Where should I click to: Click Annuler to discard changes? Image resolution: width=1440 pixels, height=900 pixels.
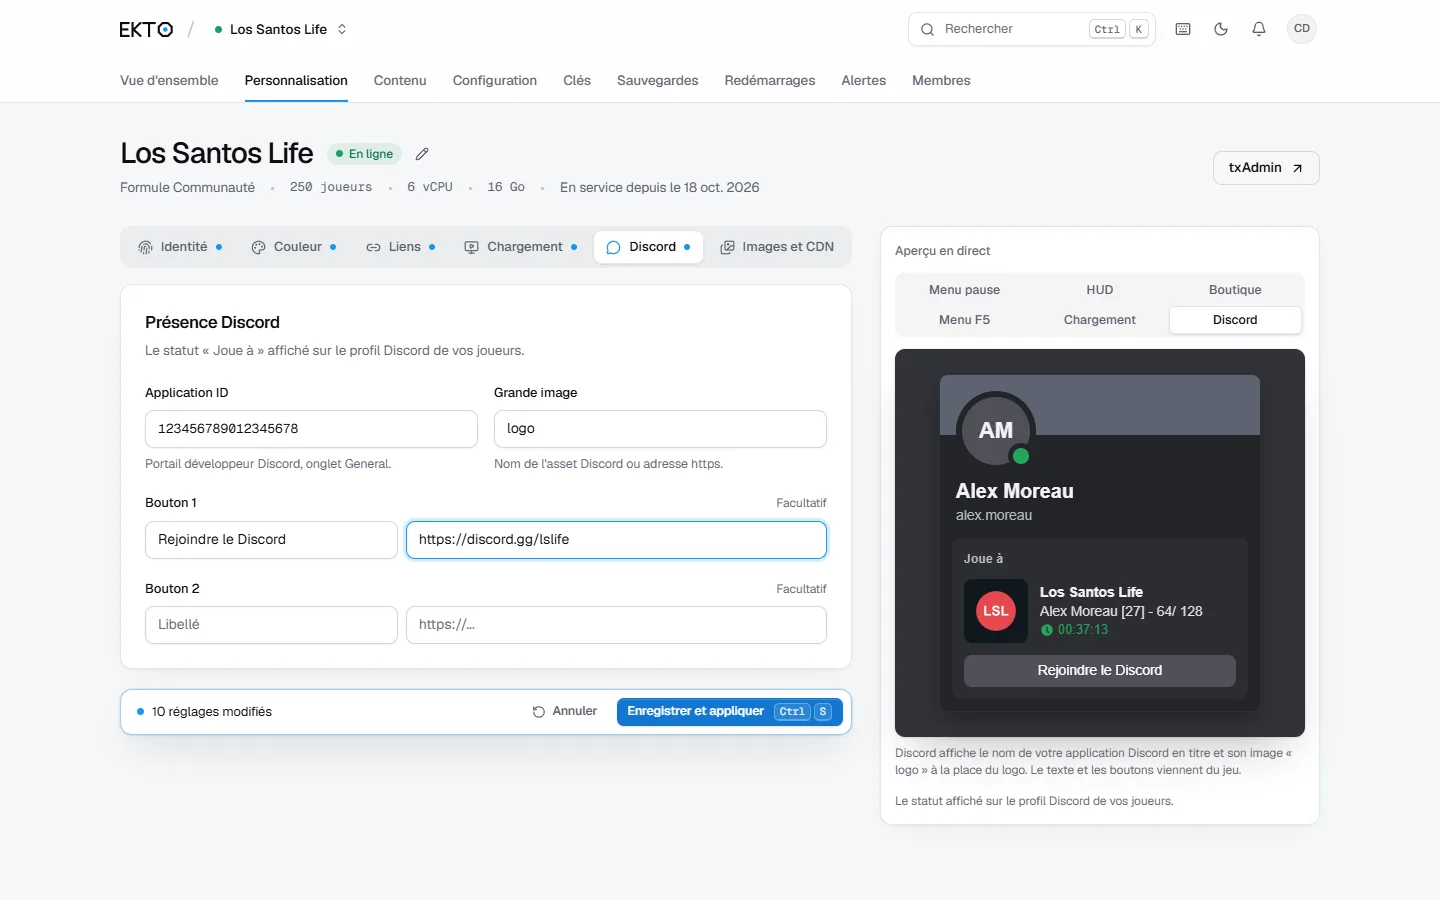click(x=565, y=711)
